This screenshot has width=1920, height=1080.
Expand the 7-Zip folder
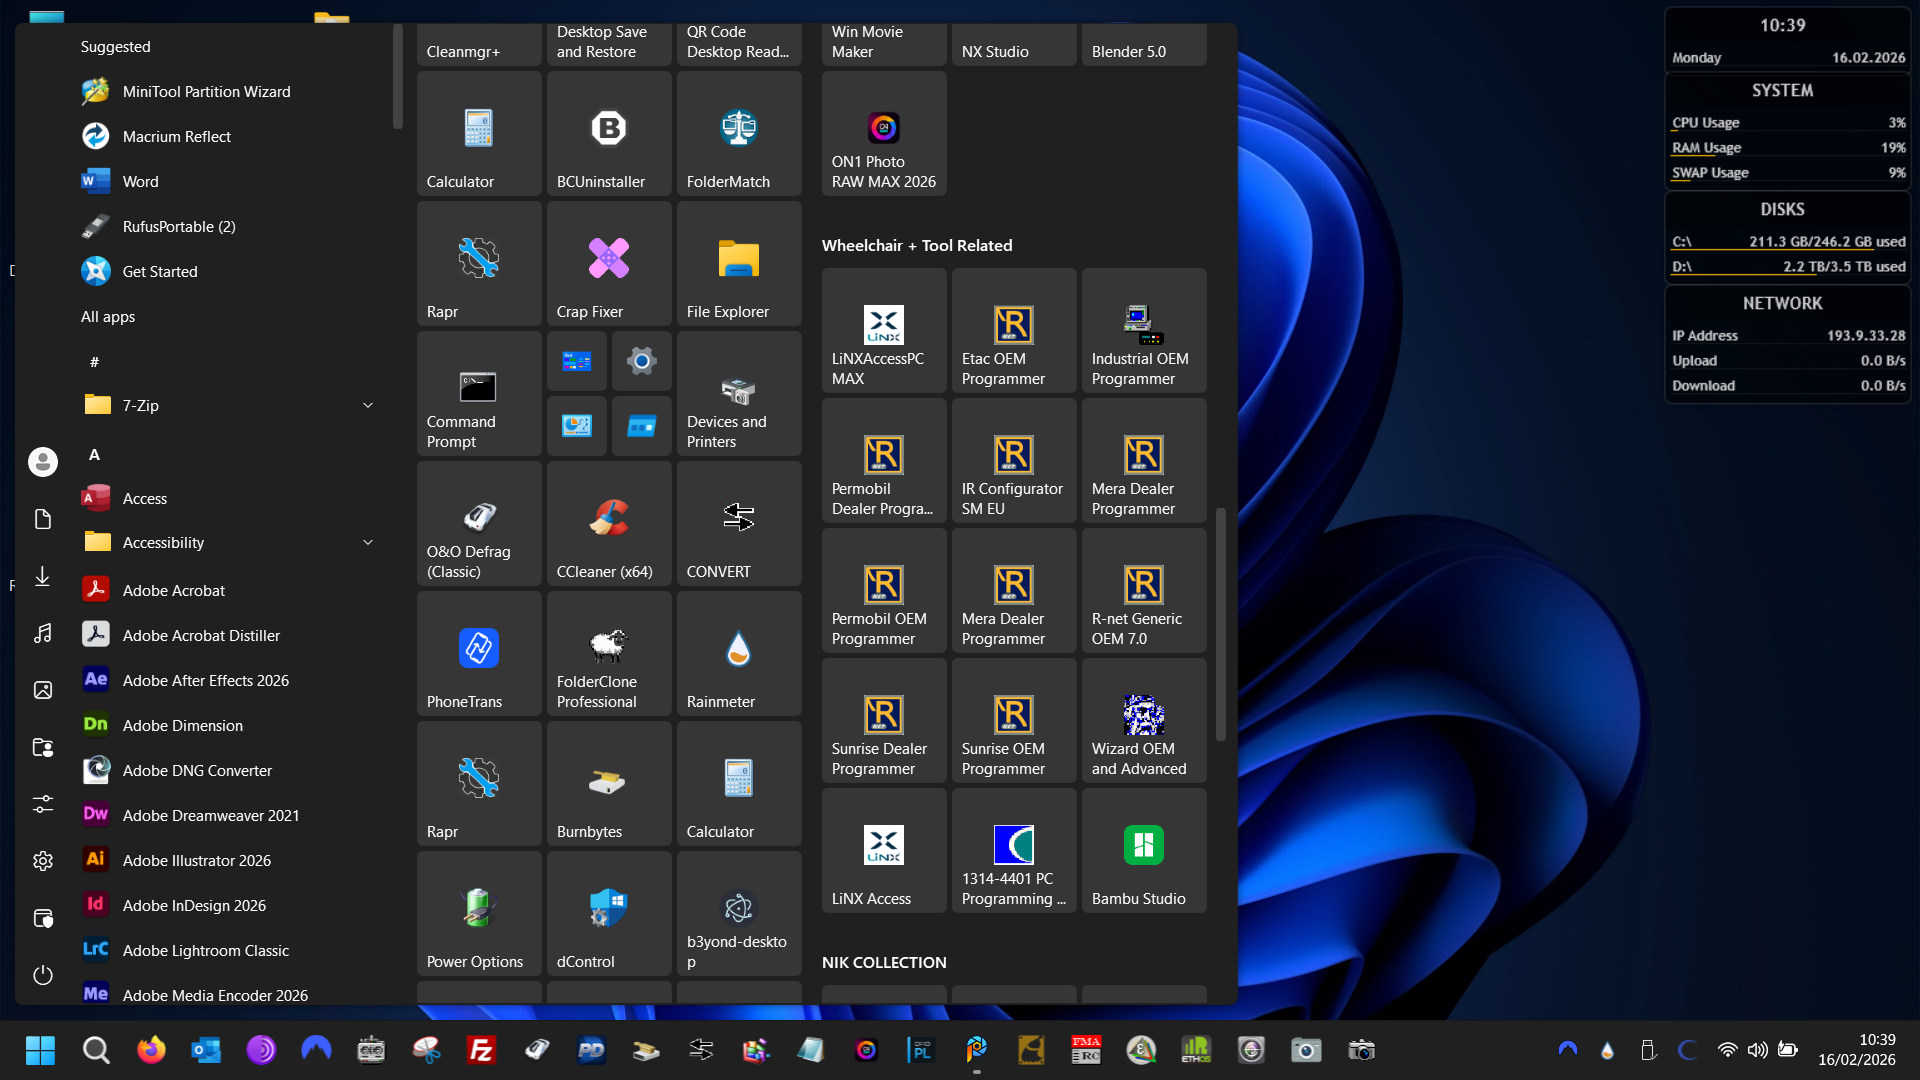(x=367, y=405)
